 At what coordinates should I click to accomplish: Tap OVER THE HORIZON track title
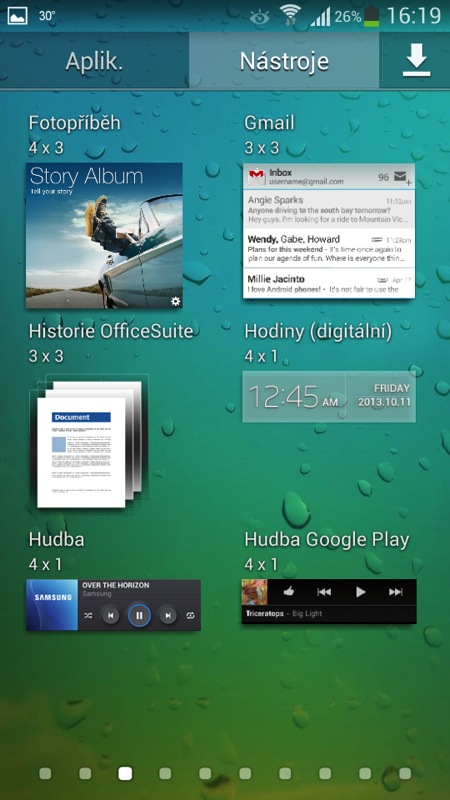[x=116, y=585]
